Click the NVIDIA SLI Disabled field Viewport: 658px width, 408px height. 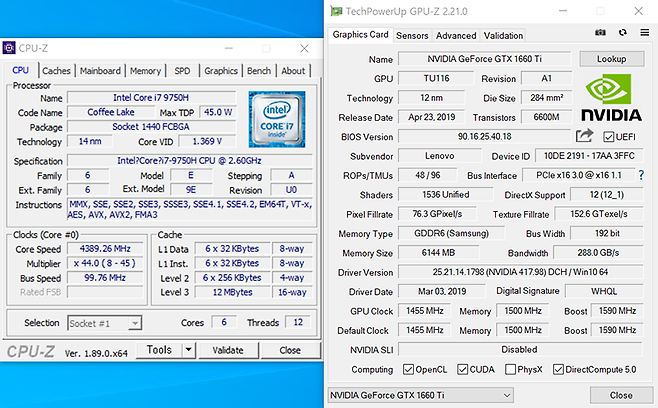coord(520,349)
